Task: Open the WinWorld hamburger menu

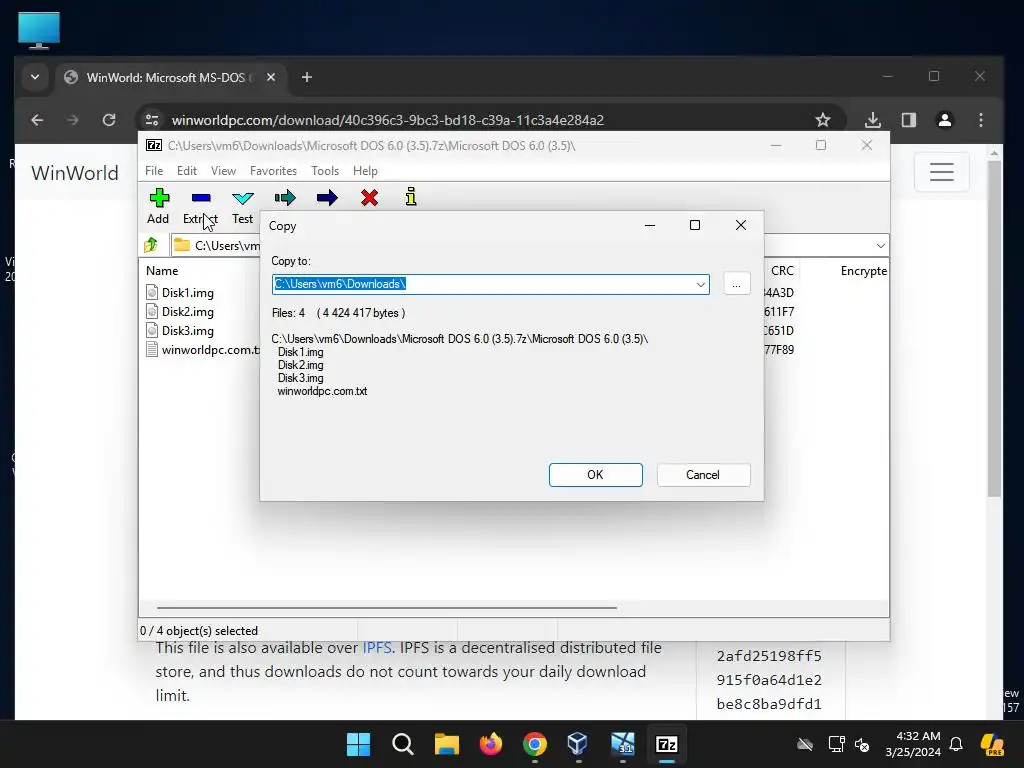Action: click(942, 172)
